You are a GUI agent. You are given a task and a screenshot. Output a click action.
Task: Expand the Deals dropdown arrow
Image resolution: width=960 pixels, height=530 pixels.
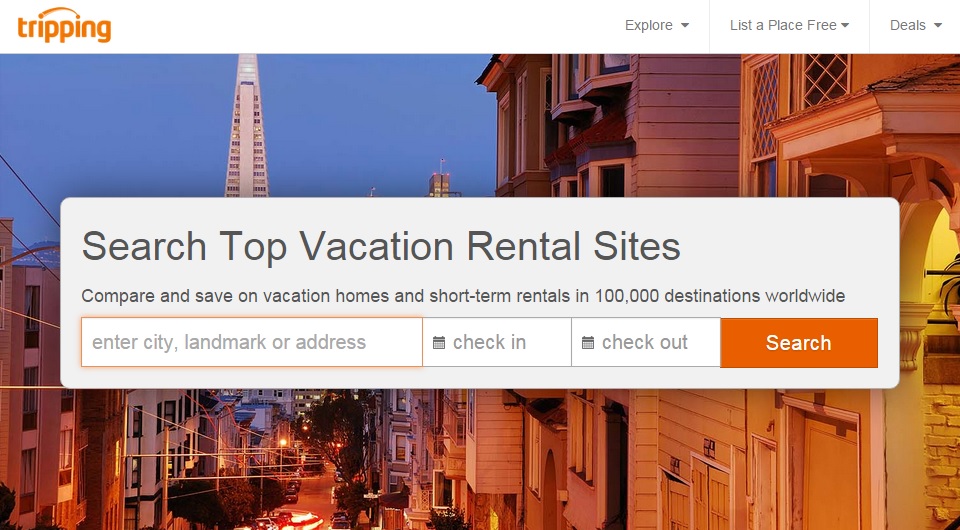[x=938, y=26]
